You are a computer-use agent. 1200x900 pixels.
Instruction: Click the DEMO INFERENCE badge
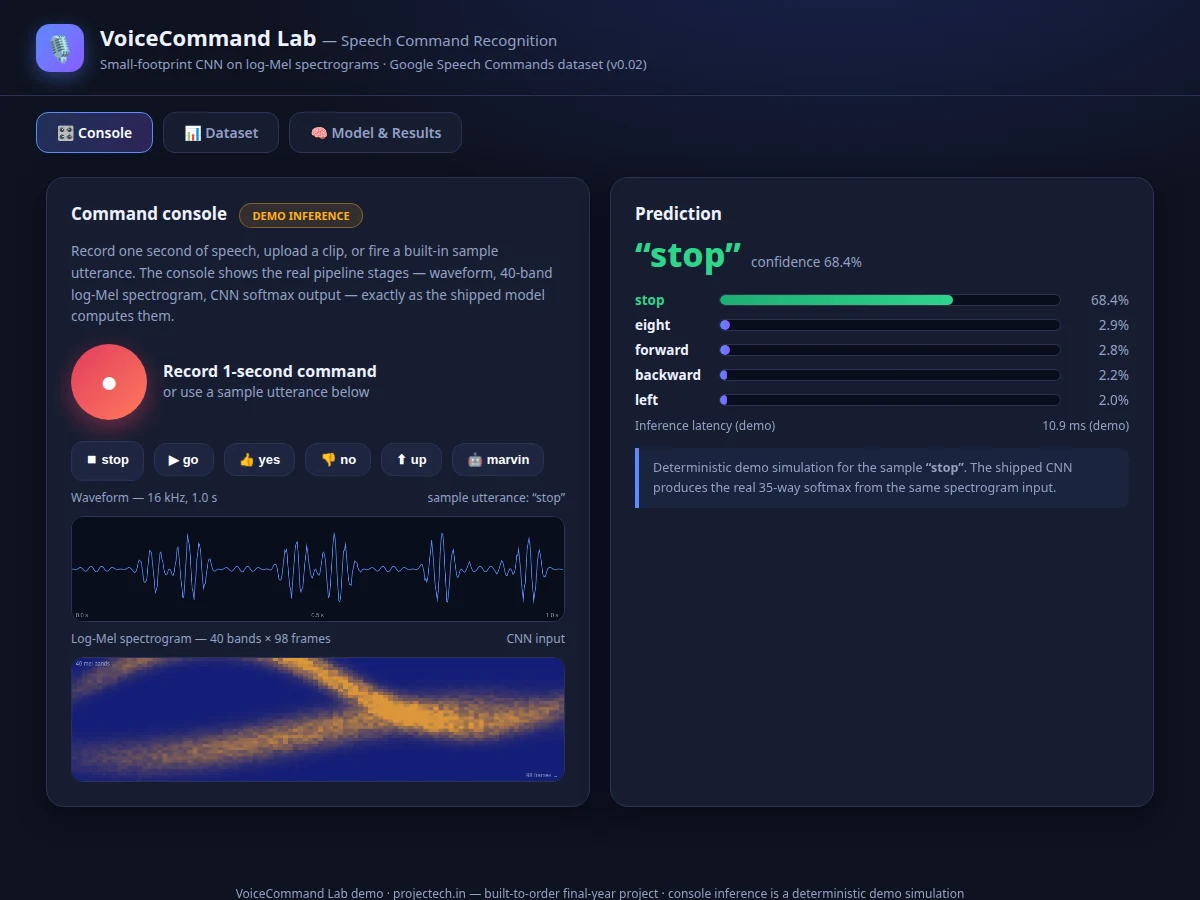pos(301,215)
